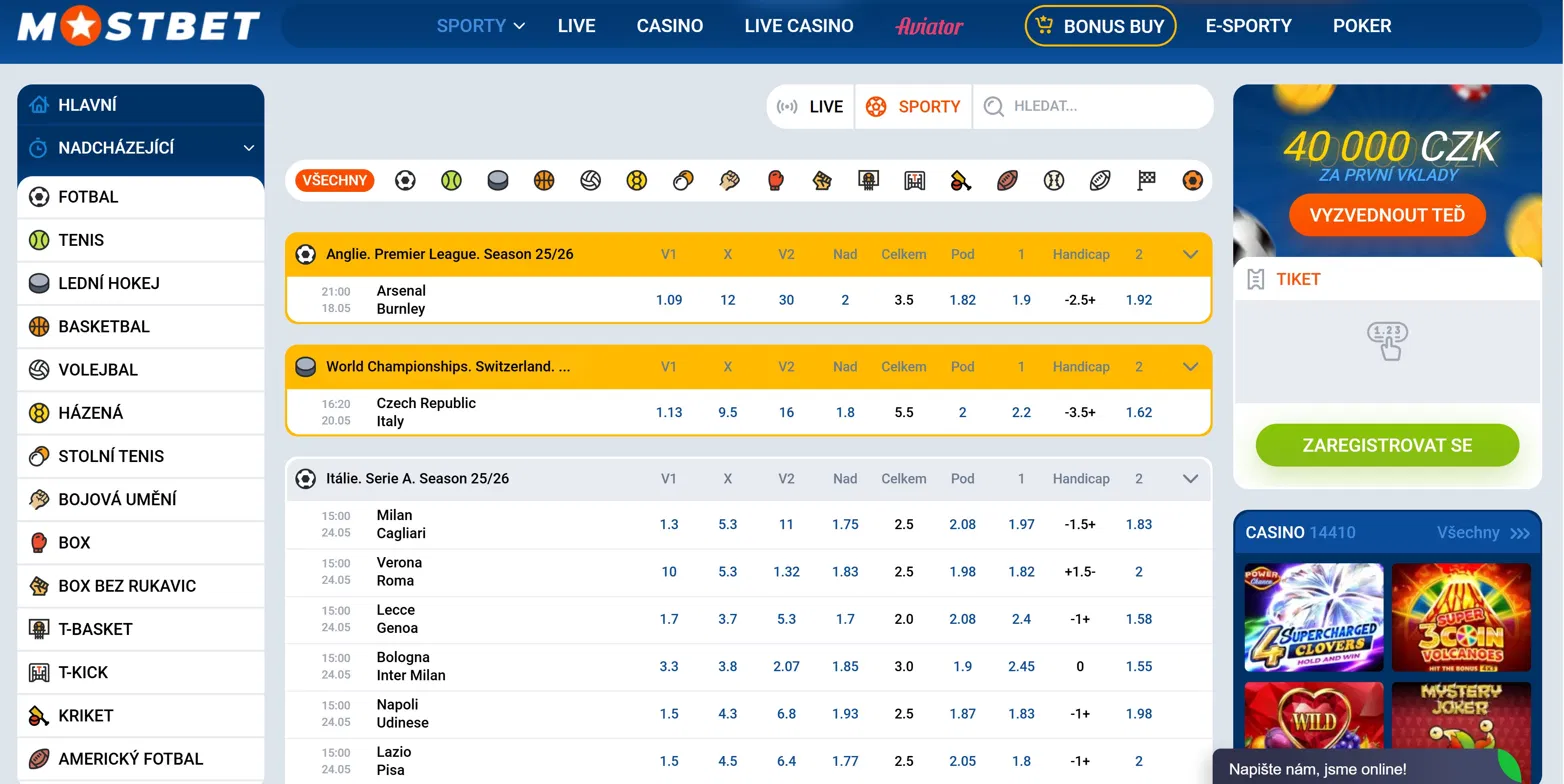The height and width of the screenshot is (784, 1564).
Task: Pick the American football filter icon
Action: [1008, 181]
